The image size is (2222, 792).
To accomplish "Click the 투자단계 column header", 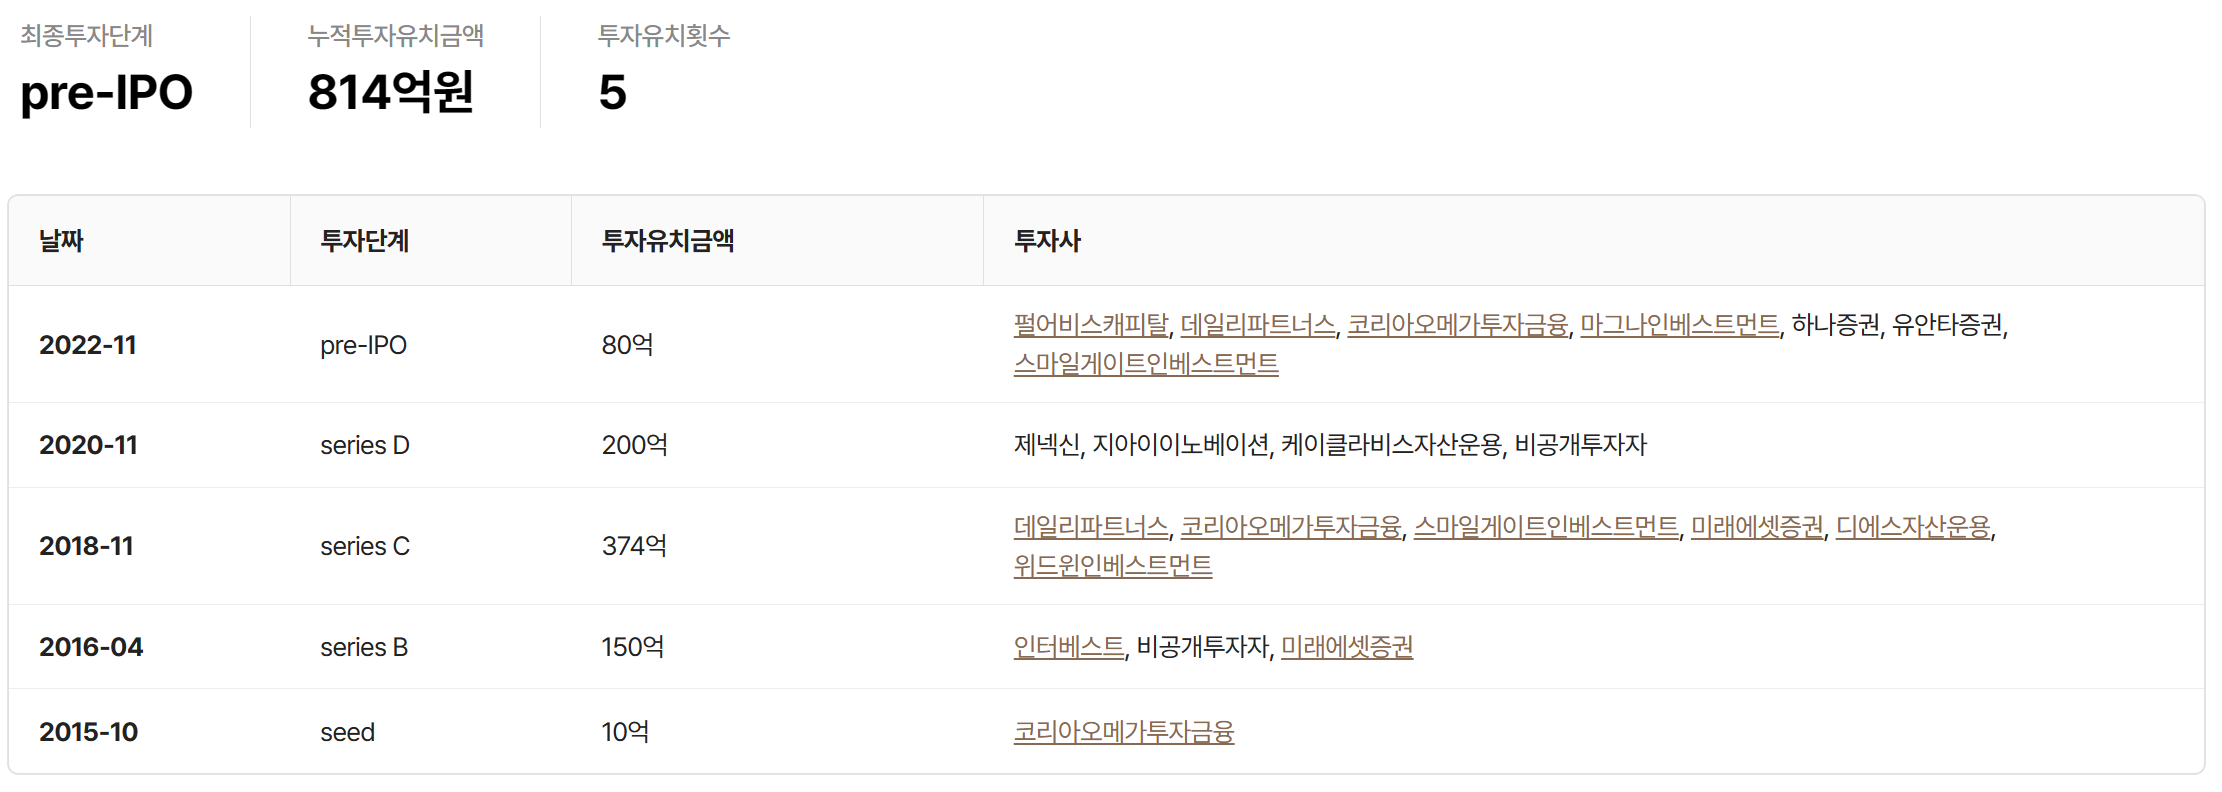I will click(x=364, y=241).
